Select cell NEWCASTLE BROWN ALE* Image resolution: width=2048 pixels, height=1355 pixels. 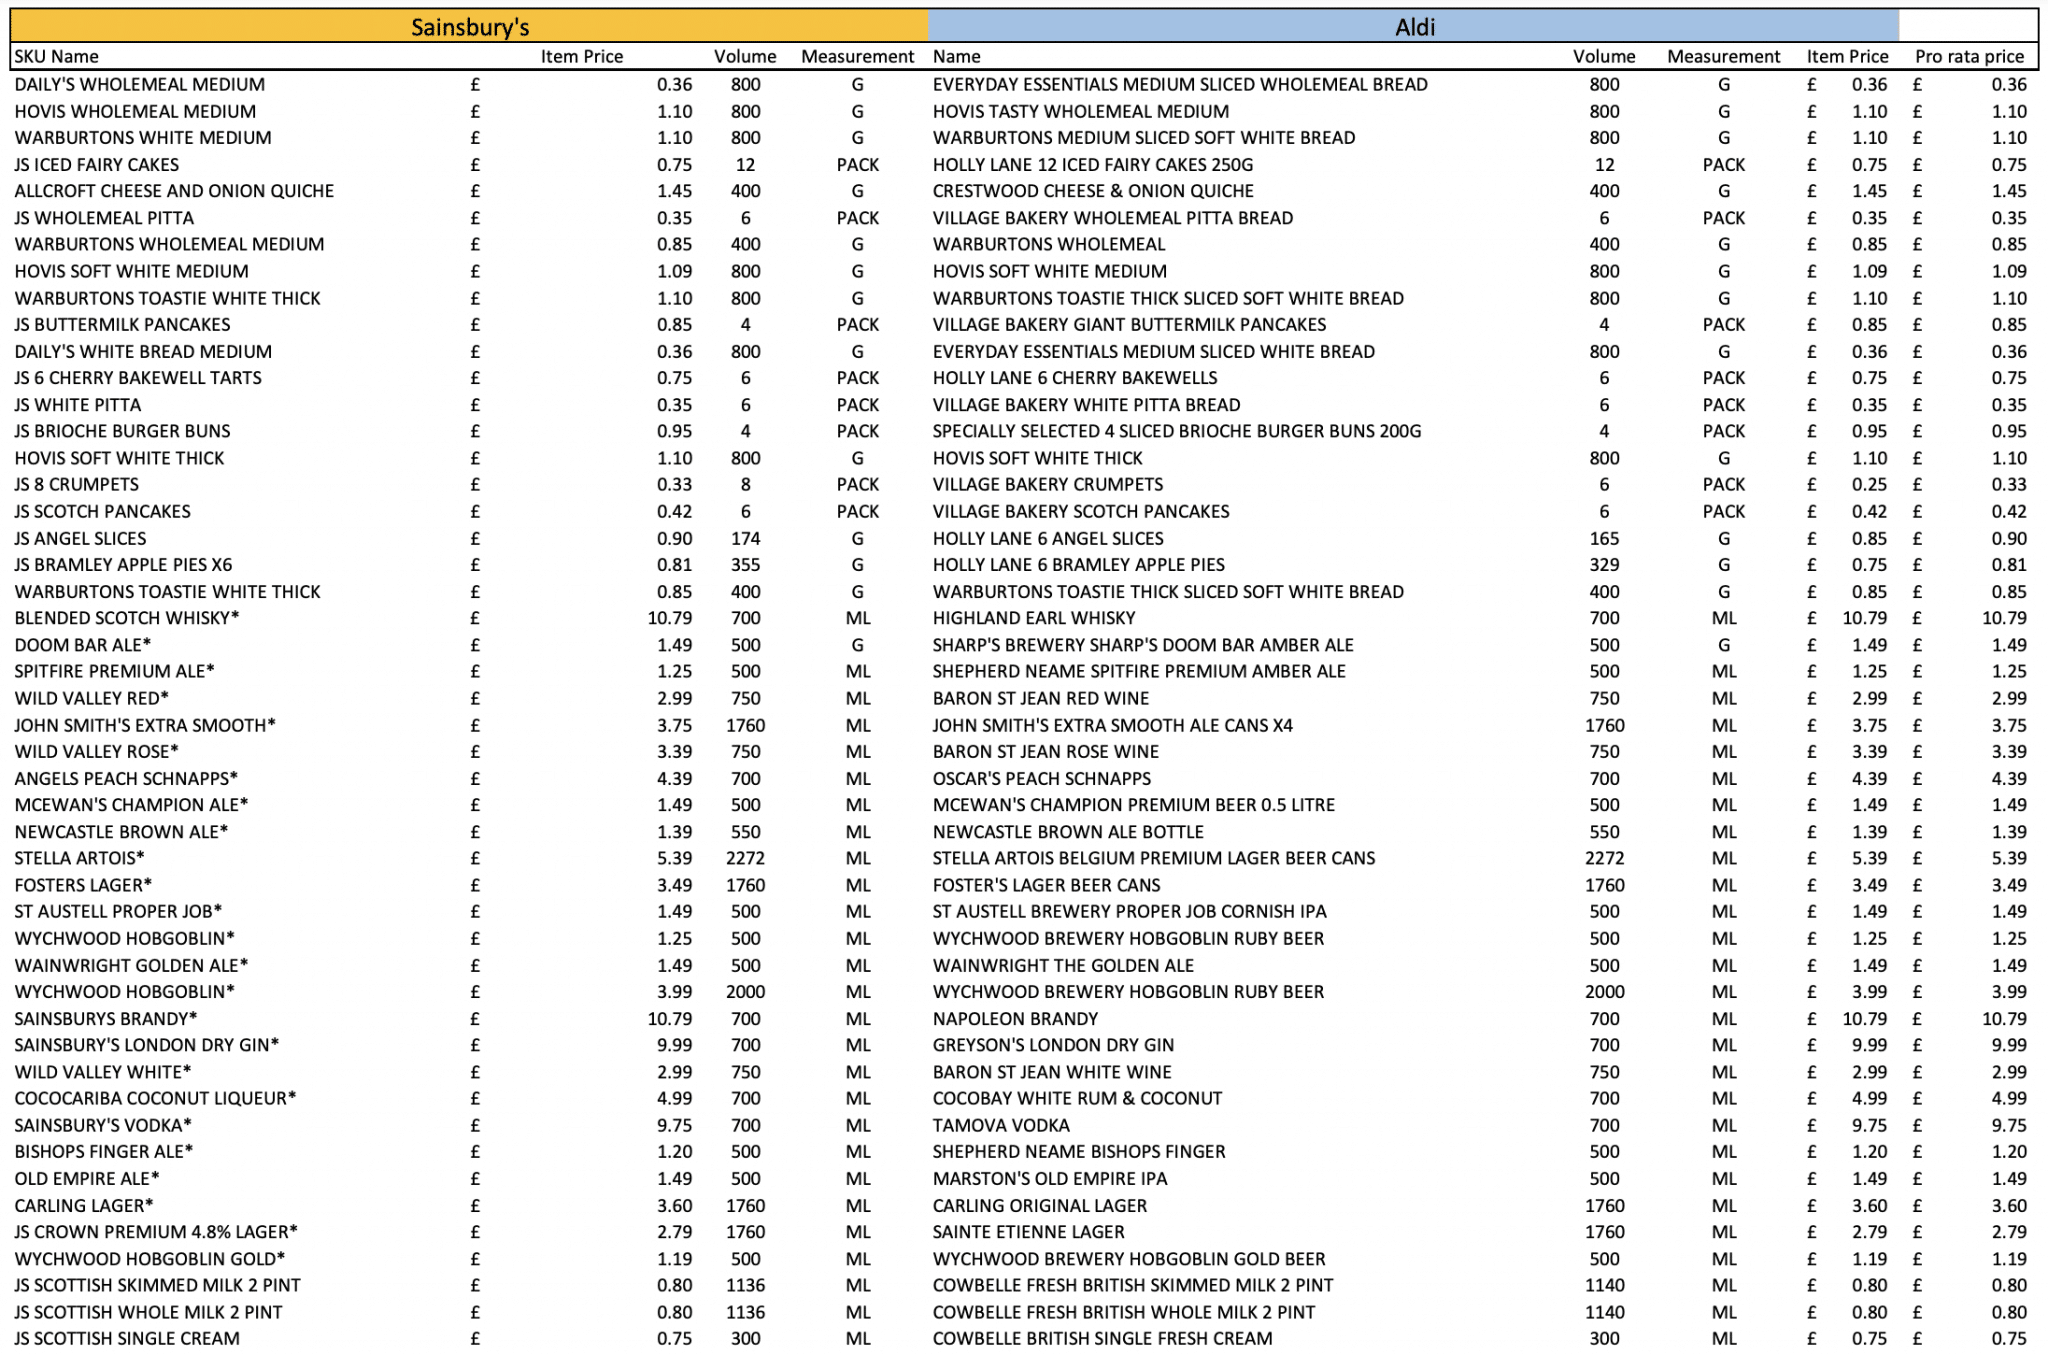121,832
